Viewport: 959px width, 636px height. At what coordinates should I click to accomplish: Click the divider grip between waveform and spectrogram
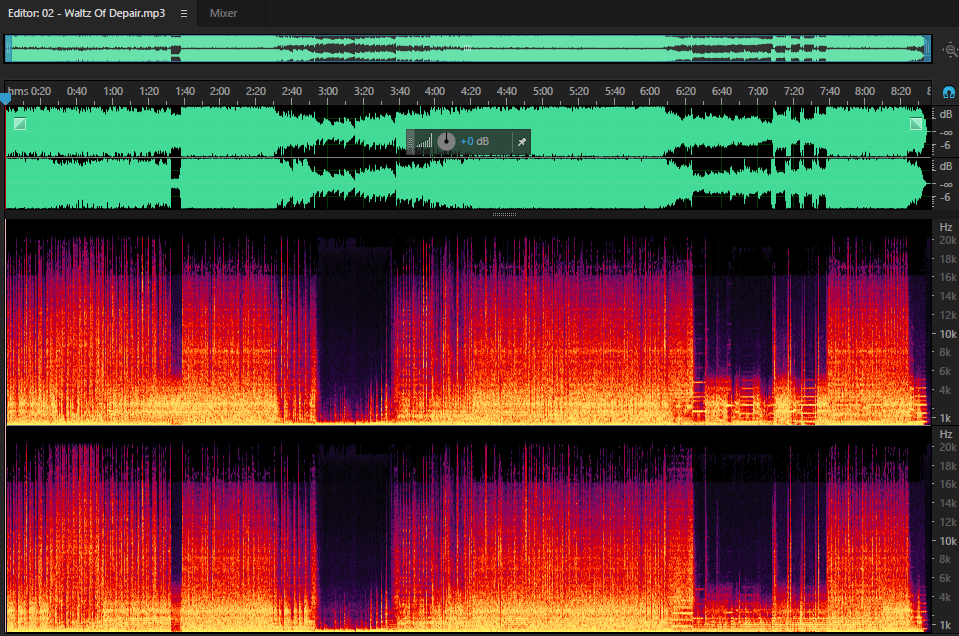pos(505,215)
